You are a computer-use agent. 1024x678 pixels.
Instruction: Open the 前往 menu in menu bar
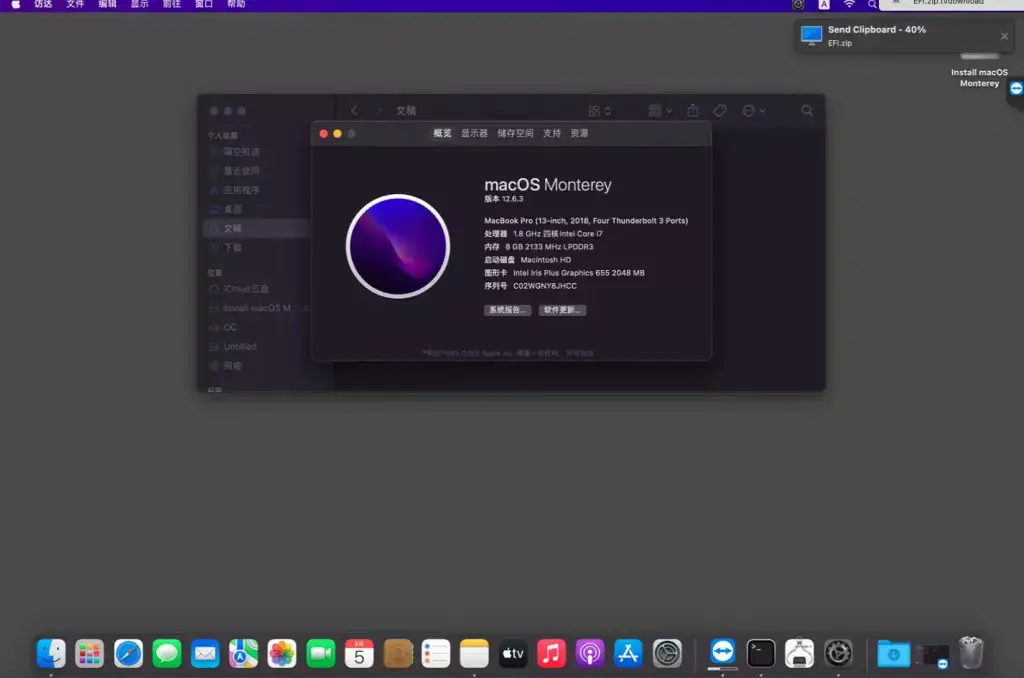pos(172,4)
